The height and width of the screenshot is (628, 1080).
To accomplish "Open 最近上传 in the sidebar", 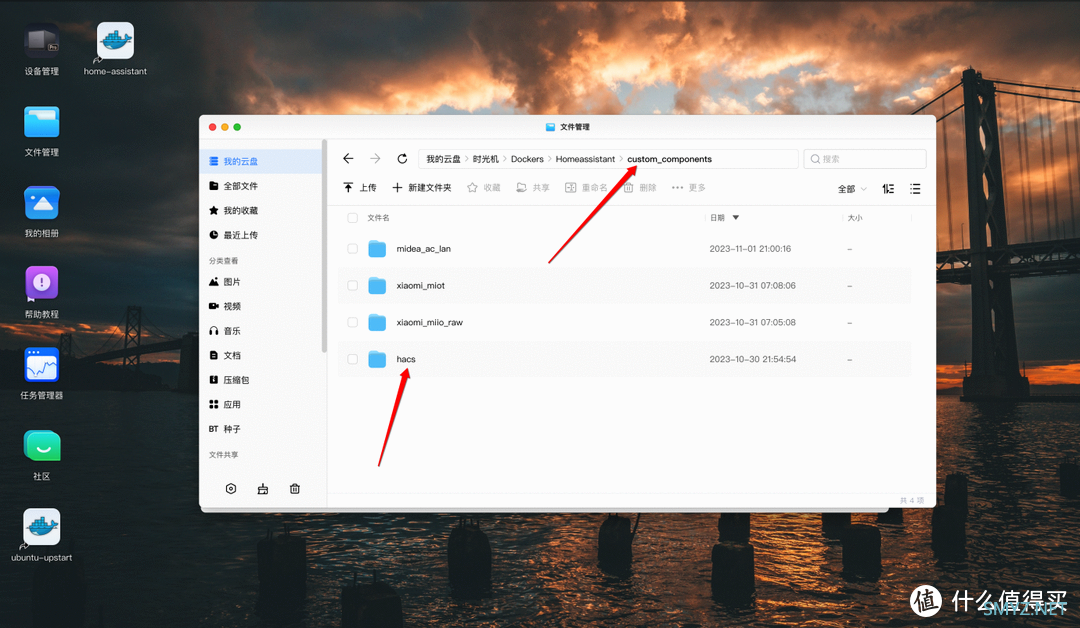I will [x=240, y=235].
